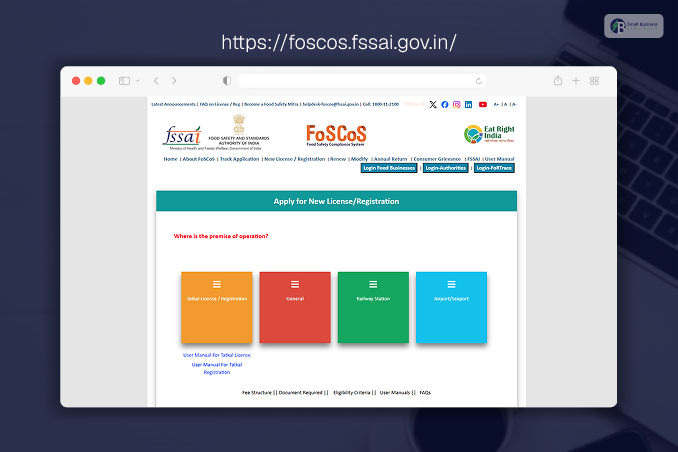Open the Annual Return menu item
Viewport: 678px width, 452px height.
coord(390,159)
